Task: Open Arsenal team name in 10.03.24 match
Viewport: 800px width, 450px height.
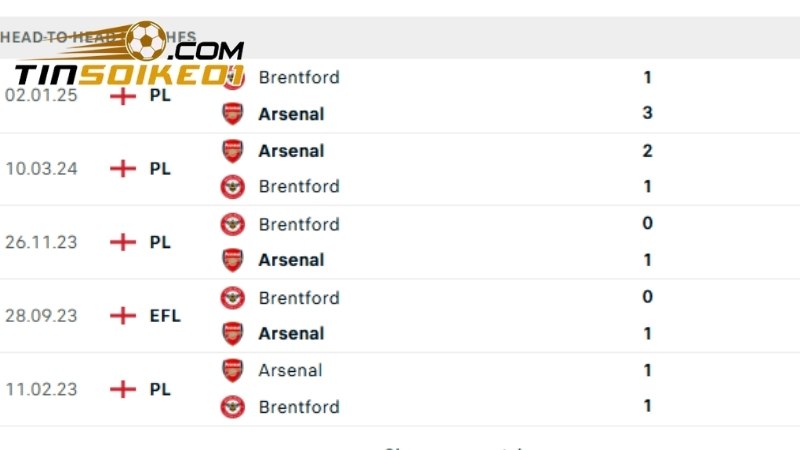Action: (291, 151)
